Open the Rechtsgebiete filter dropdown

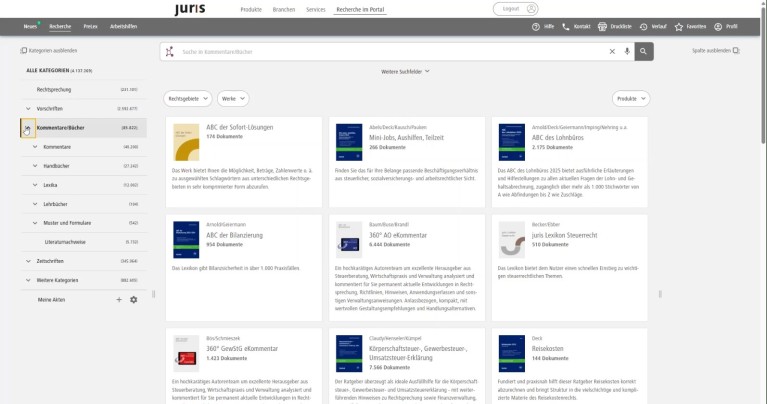pyautogui.click(x=189, y=99)
